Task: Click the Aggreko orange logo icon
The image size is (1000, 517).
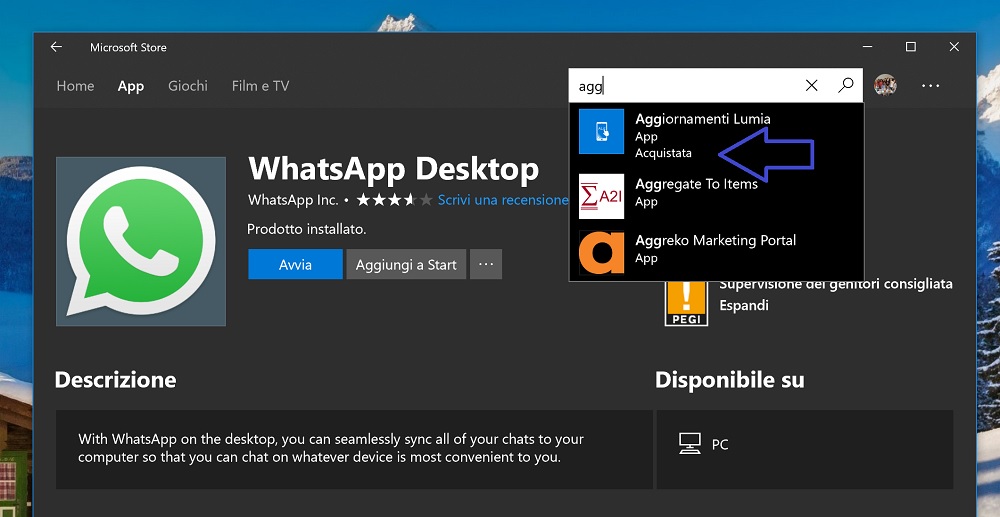Action: (601, 252)
